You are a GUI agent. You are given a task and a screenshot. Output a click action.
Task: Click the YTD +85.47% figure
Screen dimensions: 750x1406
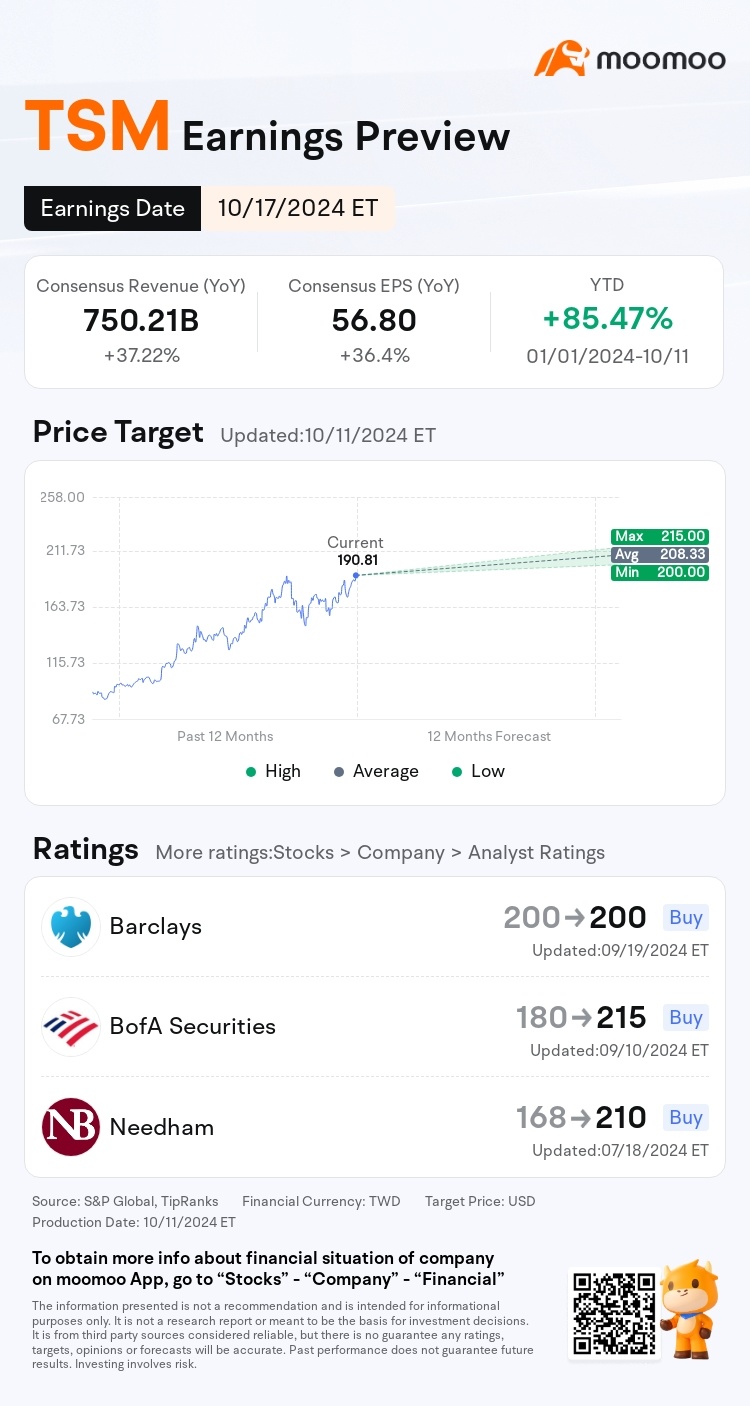[607, 319]
